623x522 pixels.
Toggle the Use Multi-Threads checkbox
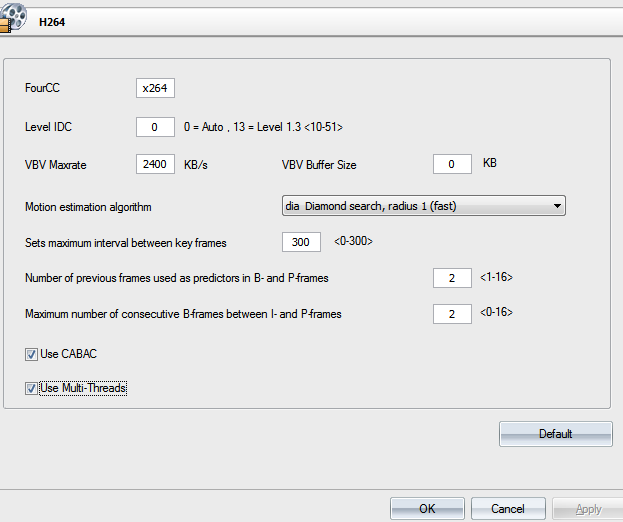click(x=31, y=388)
